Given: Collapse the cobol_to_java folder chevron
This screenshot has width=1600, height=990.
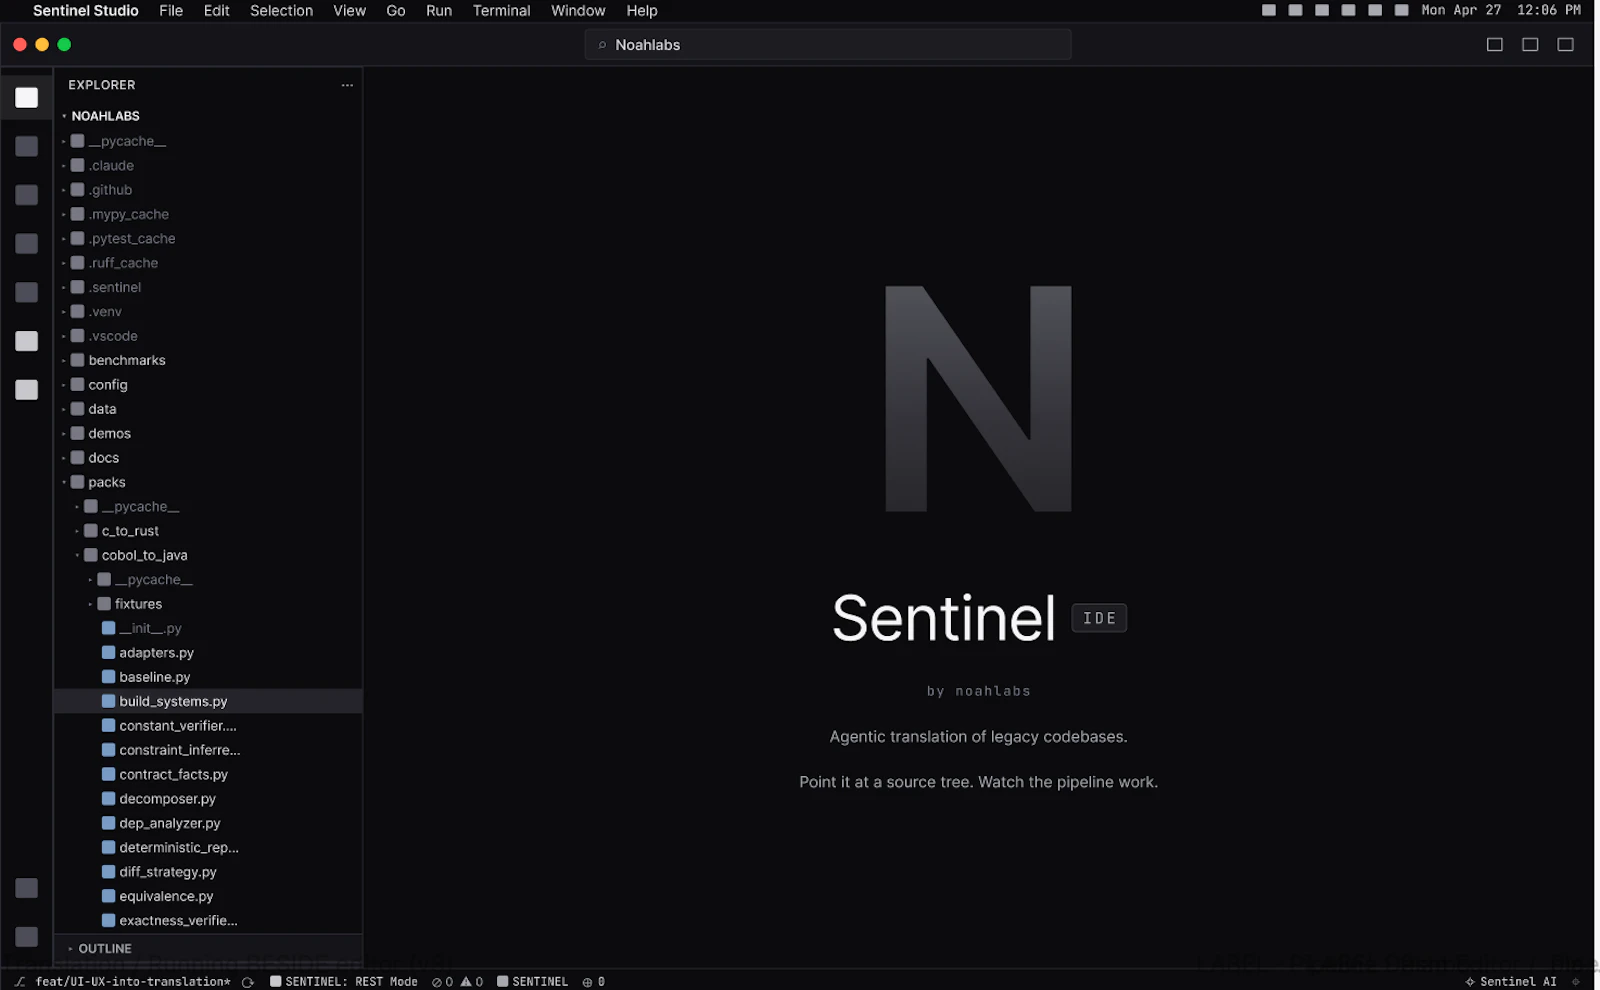Looking at the screenshot, I should tap(77, 555).
